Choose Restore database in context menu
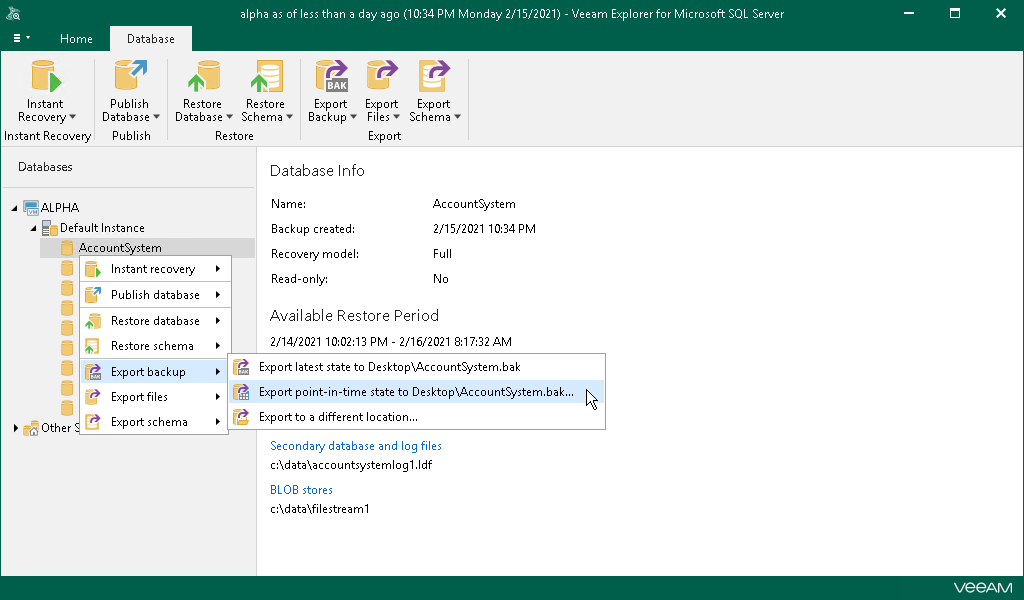This screenshot has width=1024, height=600. pyautogui.click(x=154, y=321)
